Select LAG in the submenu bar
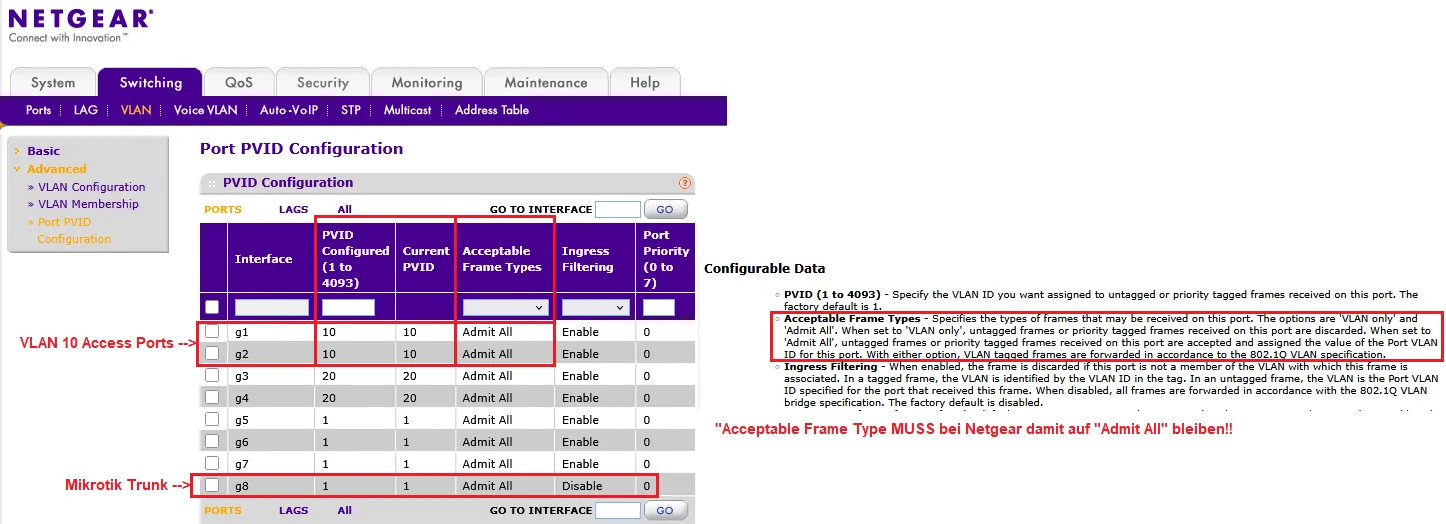This screenshot has height=524, width=1446. click(x=86, y=110)
